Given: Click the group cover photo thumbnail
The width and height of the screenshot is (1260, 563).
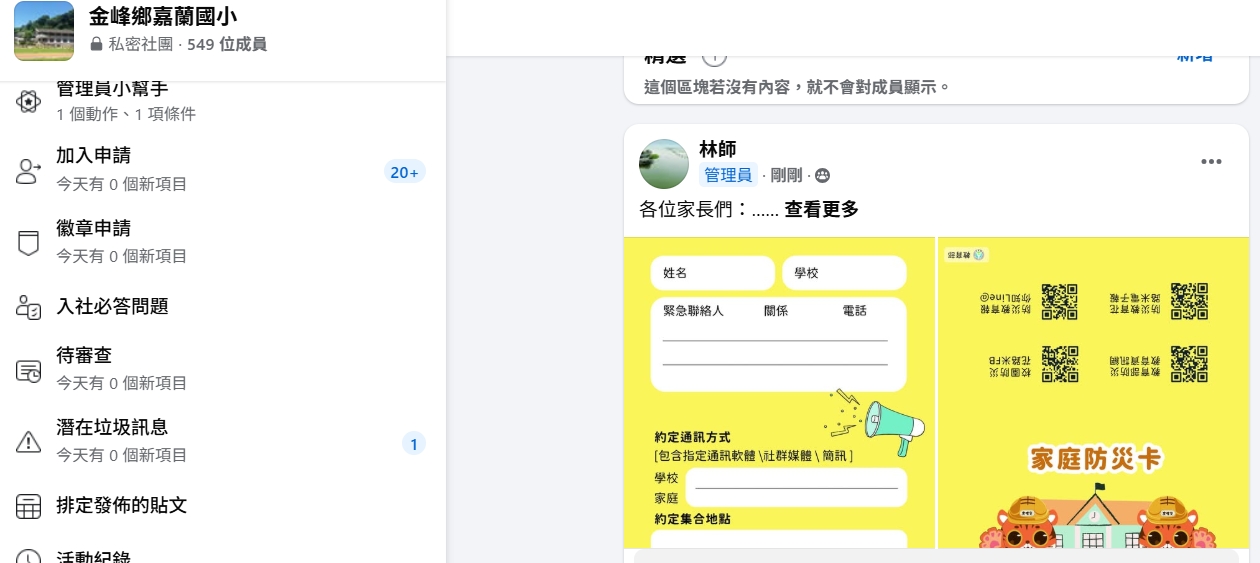Looking at the screenshot, I should coord(44,31).
